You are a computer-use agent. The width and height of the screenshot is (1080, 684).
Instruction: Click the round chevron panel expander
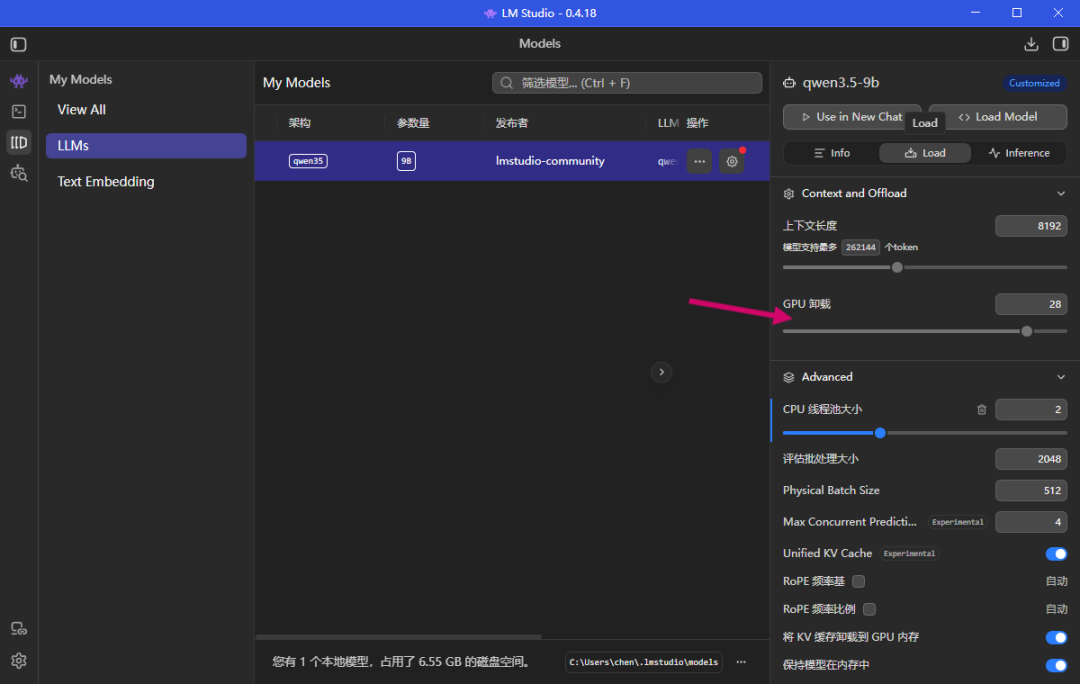(661, 372)
